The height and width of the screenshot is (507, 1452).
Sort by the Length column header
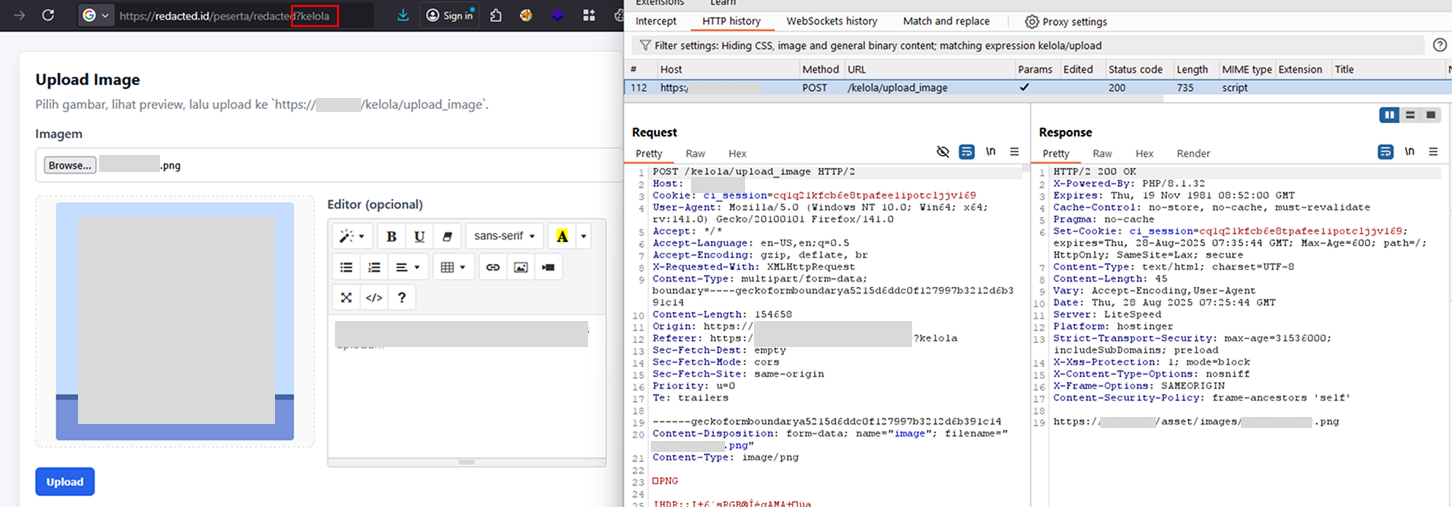coord(1193,69)
